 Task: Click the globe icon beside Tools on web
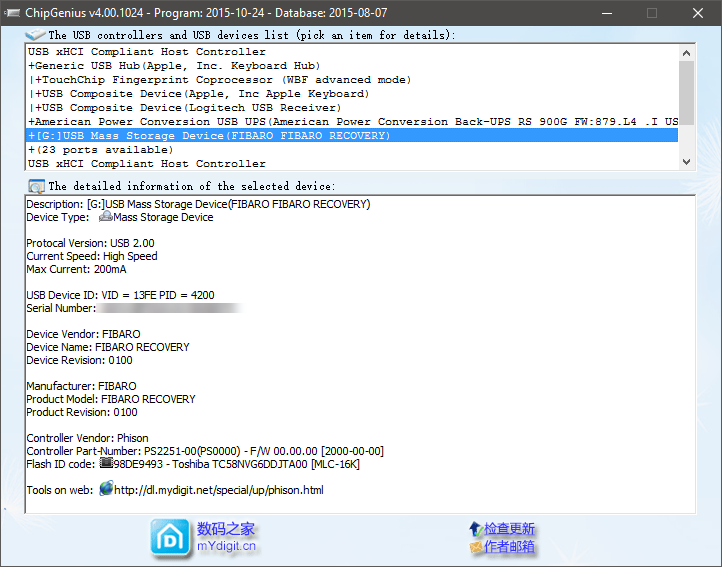(x=105, y=490)
